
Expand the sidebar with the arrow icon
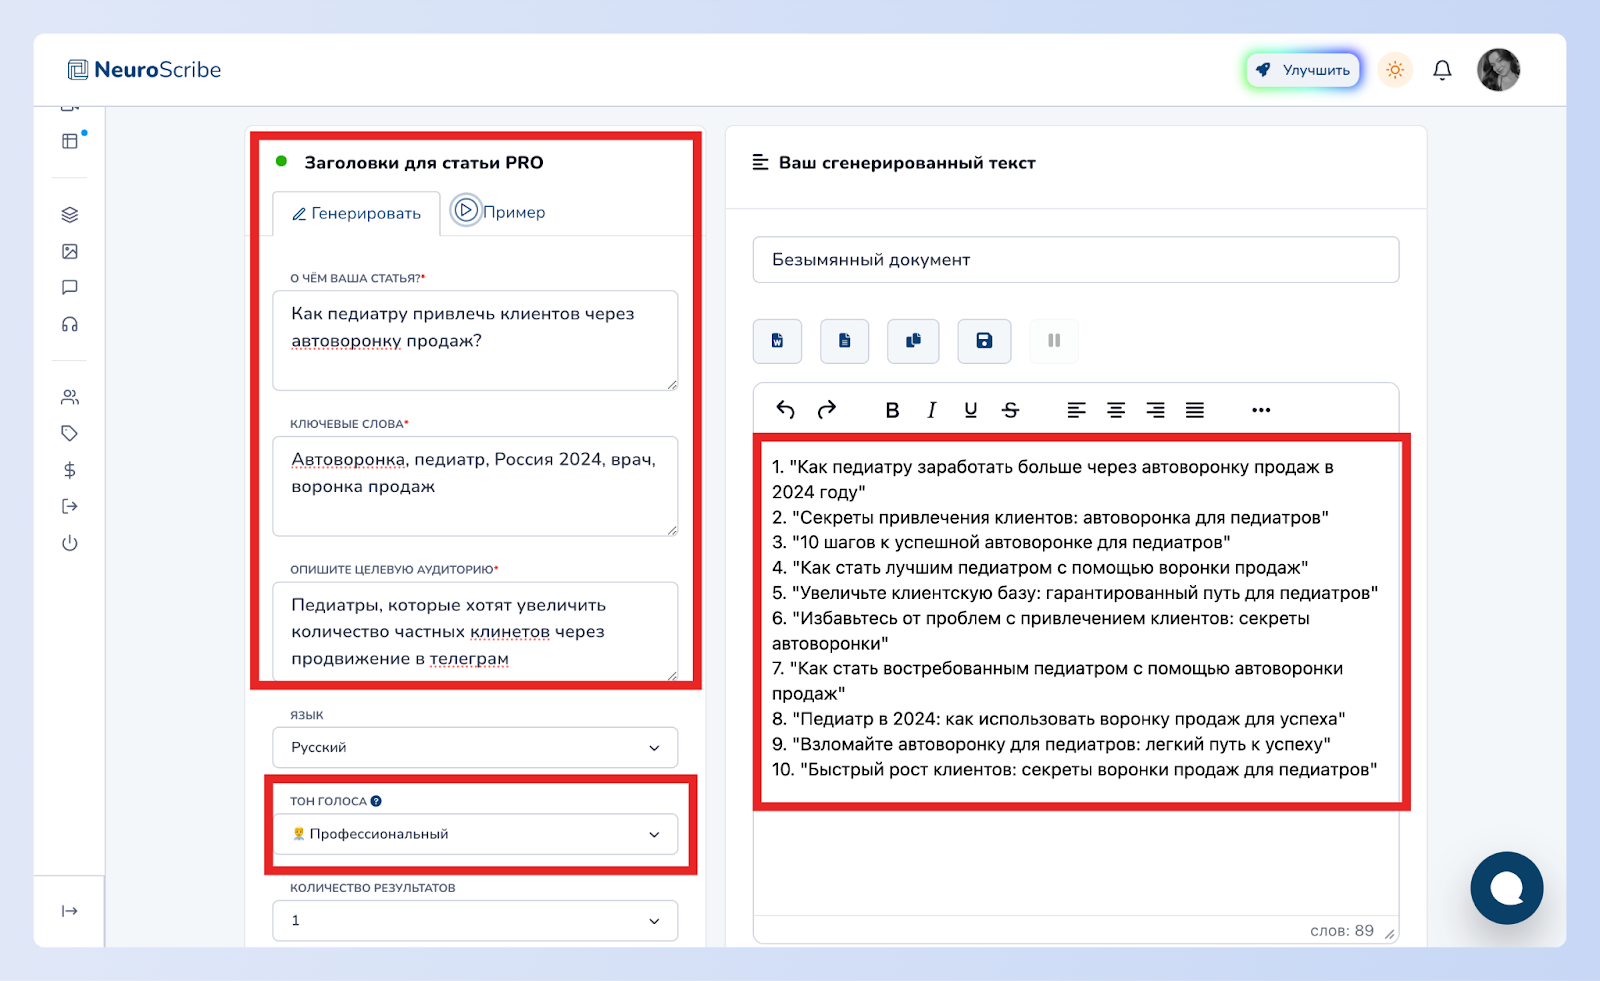pos(70,911)
